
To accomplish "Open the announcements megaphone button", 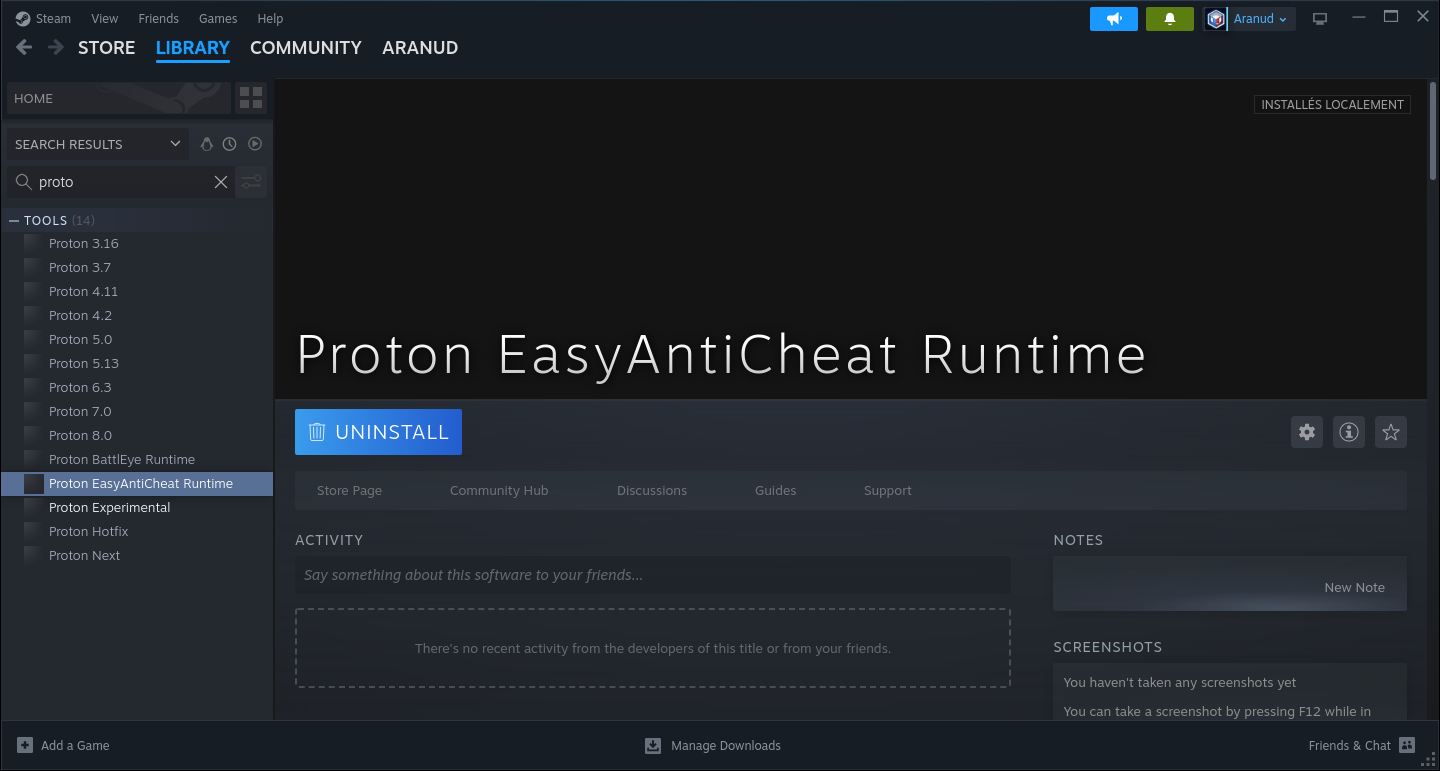I will (1114, 19).
